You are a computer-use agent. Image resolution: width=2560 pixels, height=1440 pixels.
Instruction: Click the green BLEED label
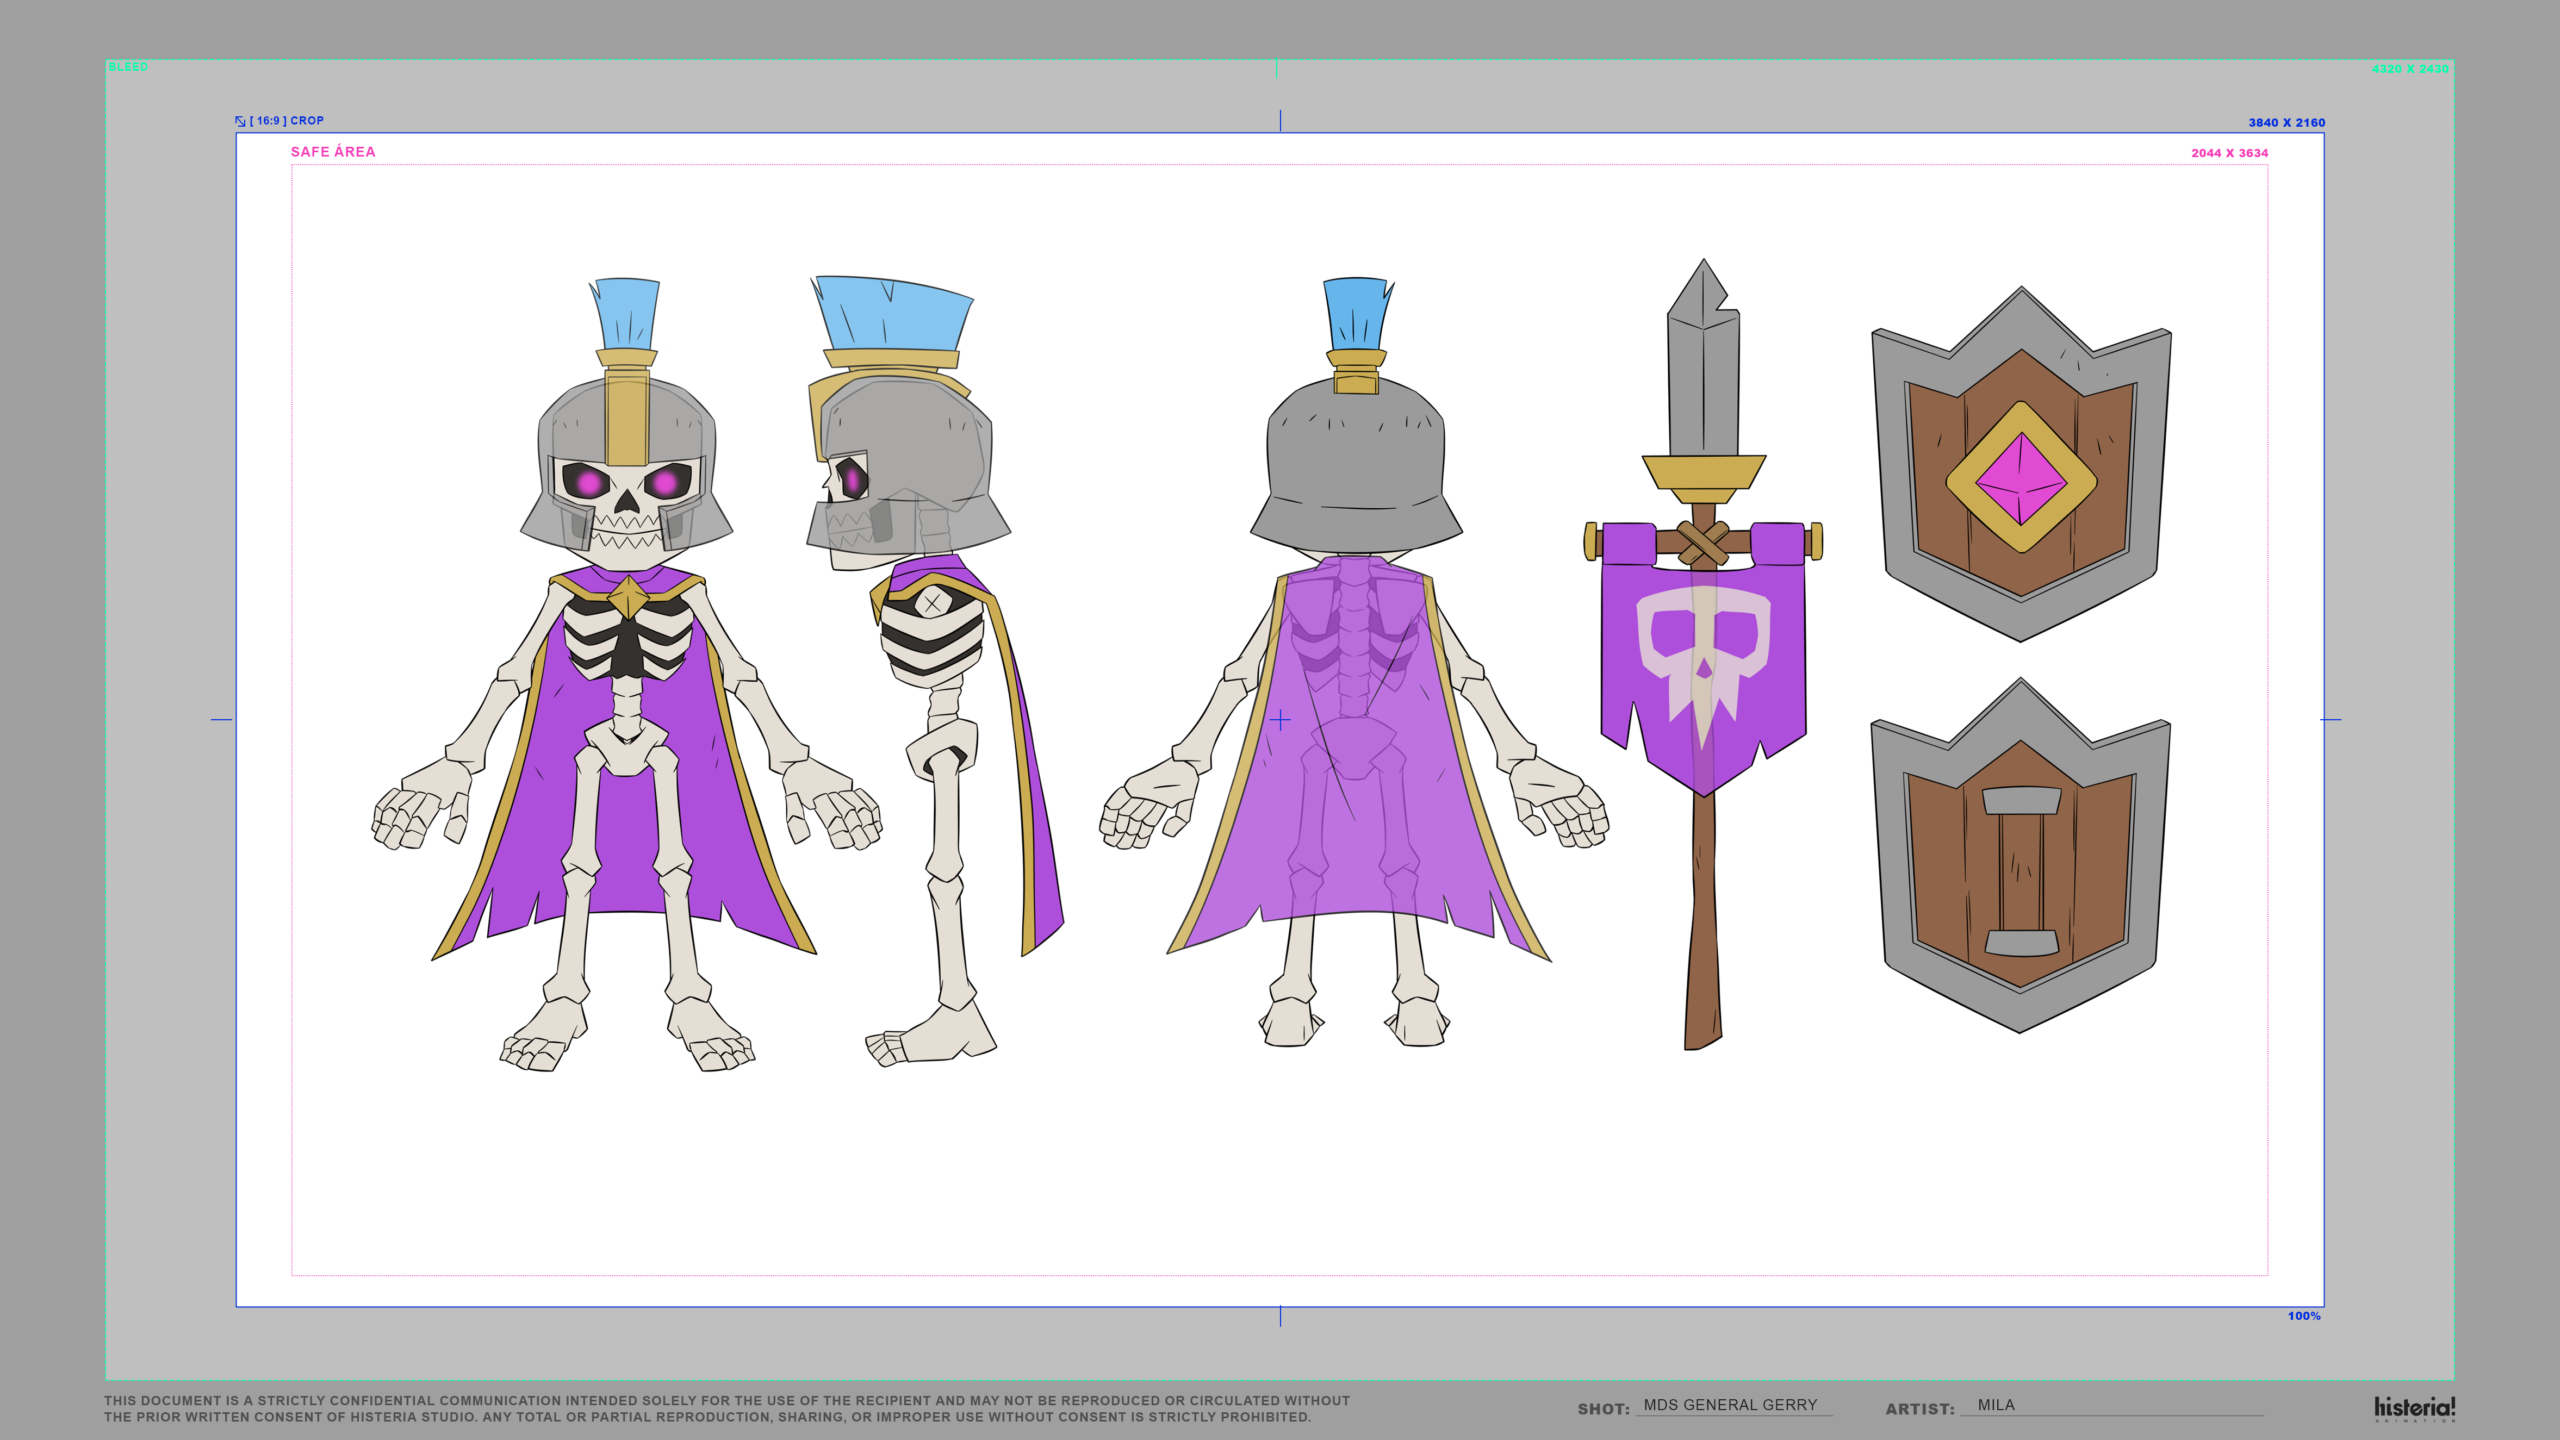point(128,67)
